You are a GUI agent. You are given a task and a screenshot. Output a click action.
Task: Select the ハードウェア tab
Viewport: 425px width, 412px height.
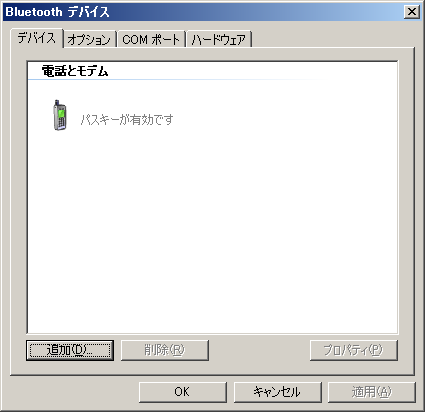[x=219, y=40]
